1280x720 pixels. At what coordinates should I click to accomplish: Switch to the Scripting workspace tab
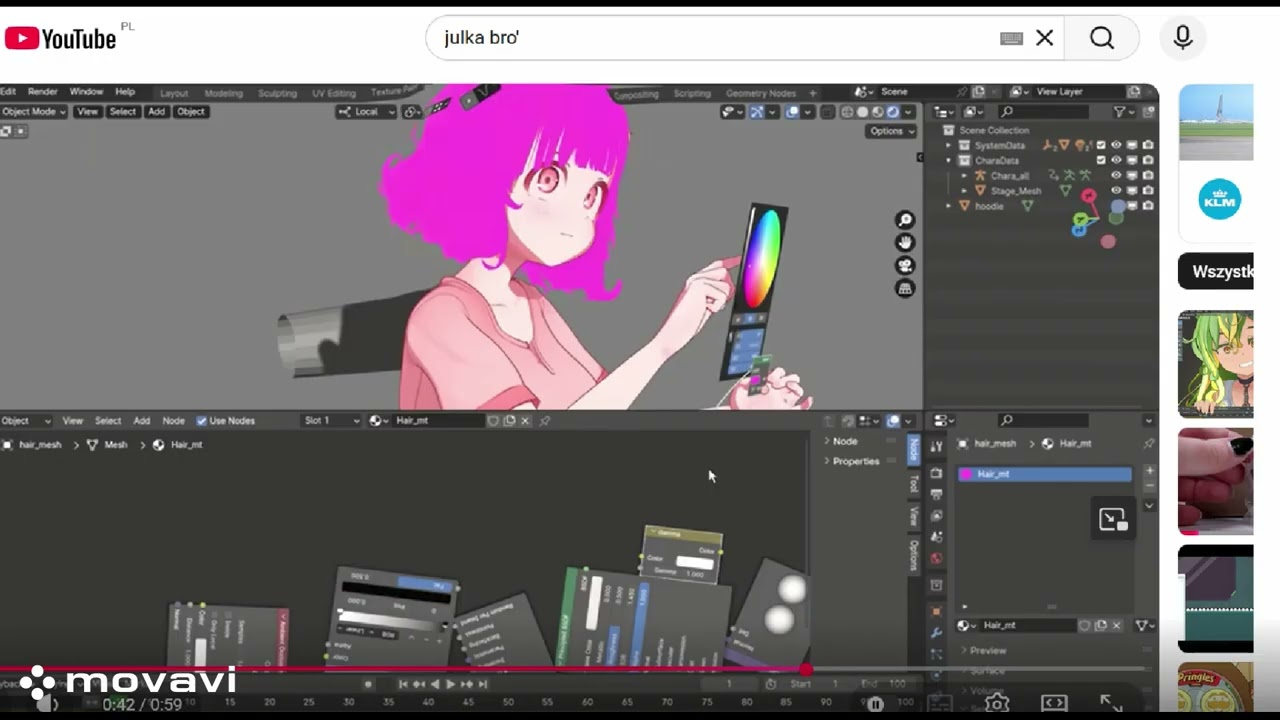pyautogui.click(x=691, y=93)
